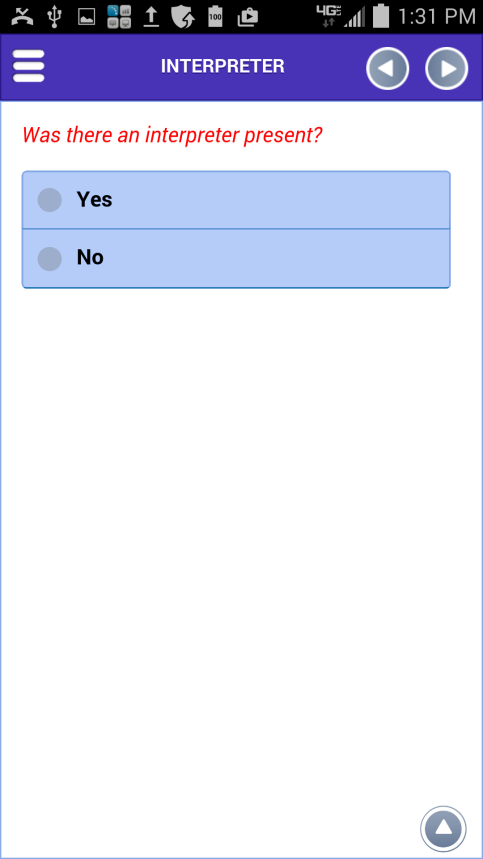This screenshot has height=859, width=483.
Task: Open the security shield notification icon
Action: [x=183, y=17]
